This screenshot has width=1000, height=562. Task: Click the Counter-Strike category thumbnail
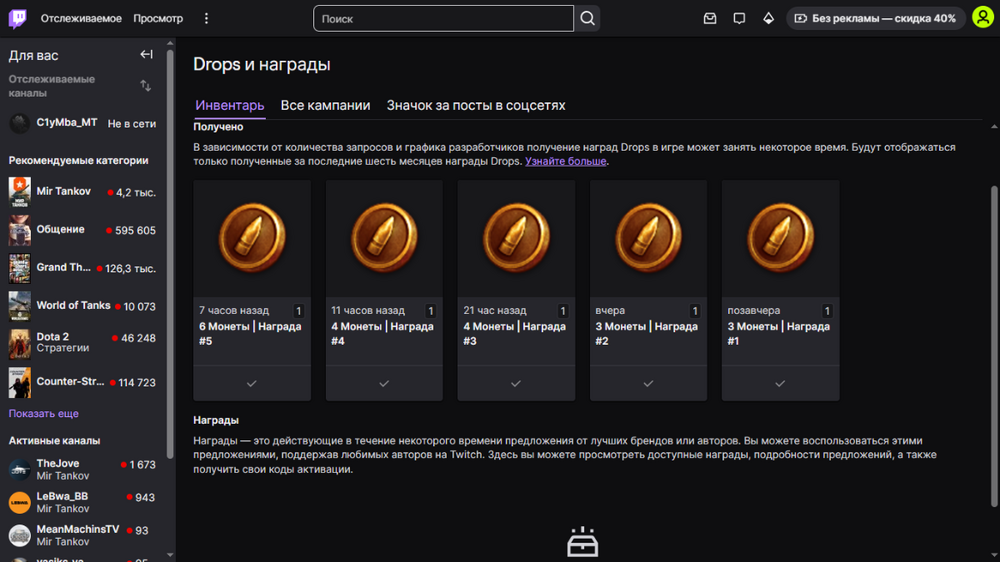pos(20,382)
